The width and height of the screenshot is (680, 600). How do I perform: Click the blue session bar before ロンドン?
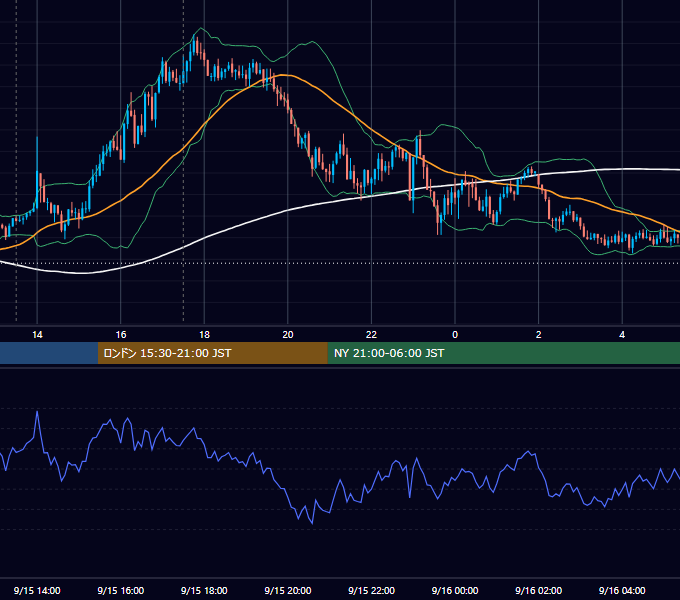49,353
